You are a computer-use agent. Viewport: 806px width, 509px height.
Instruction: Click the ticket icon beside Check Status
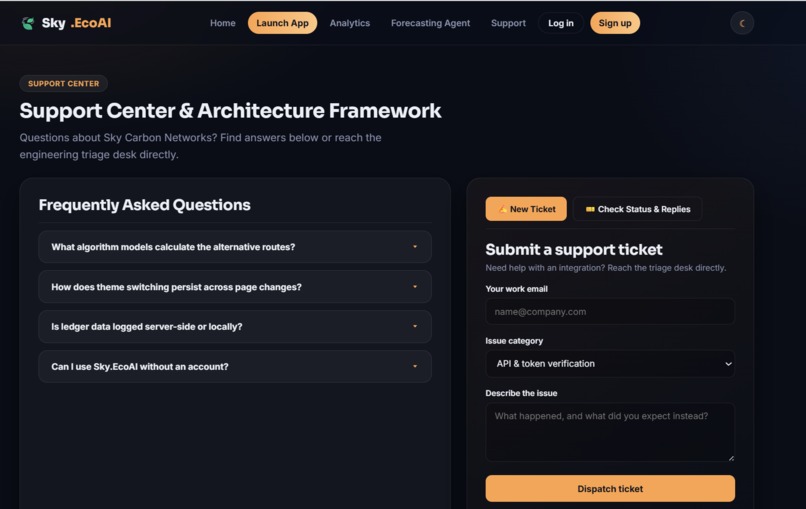coord(590,209)
